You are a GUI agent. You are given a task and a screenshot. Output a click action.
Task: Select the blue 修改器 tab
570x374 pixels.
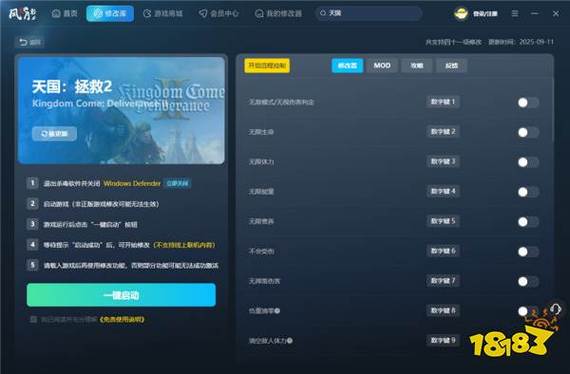[347, 65]
